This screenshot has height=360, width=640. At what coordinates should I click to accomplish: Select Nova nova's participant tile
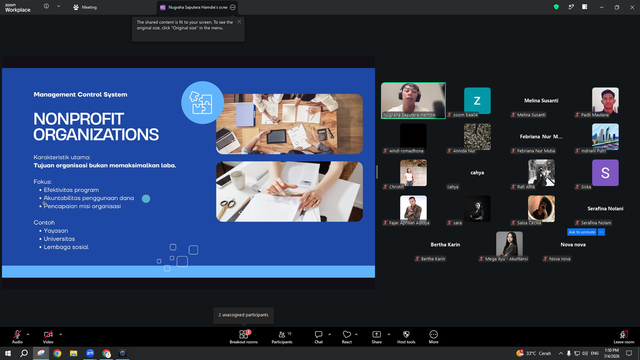pyautogui.click(x=573, y=245)
